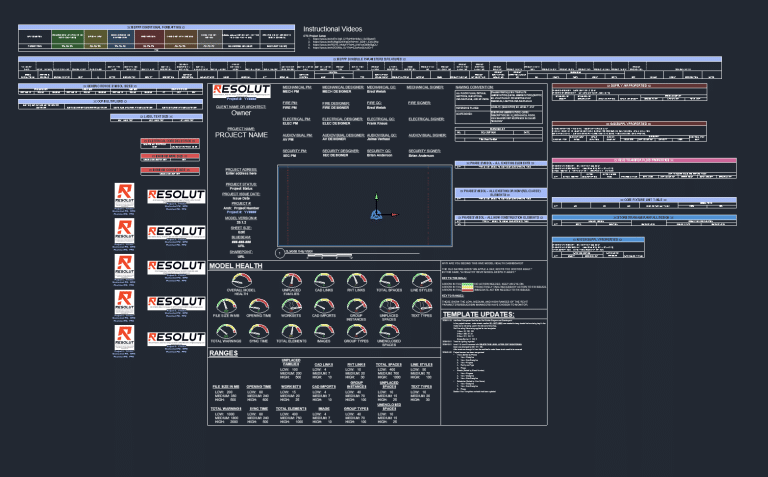The image size is (768, 477).
Task: Click the Total Warnings gauge
Action: 225,331
